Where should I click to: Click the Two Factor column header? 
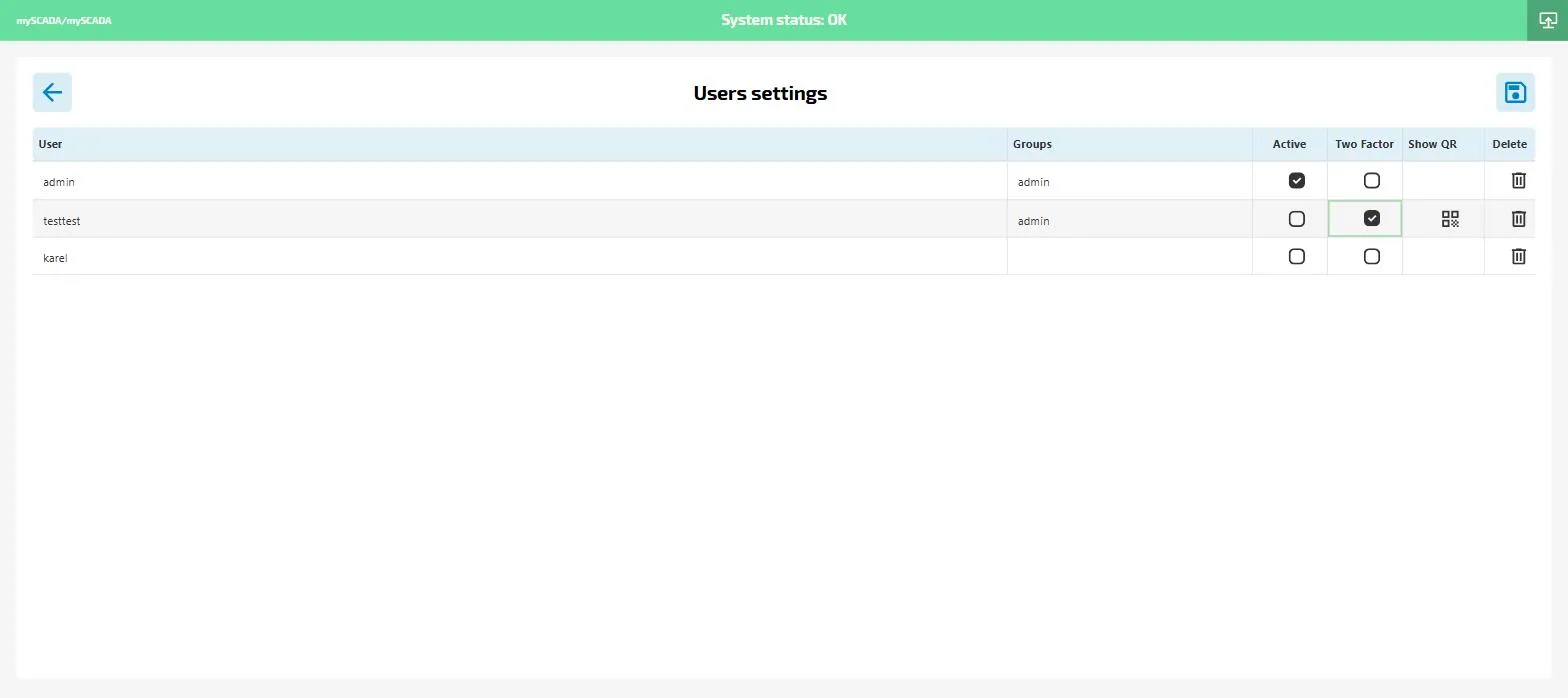click(x=1365, y=144)
